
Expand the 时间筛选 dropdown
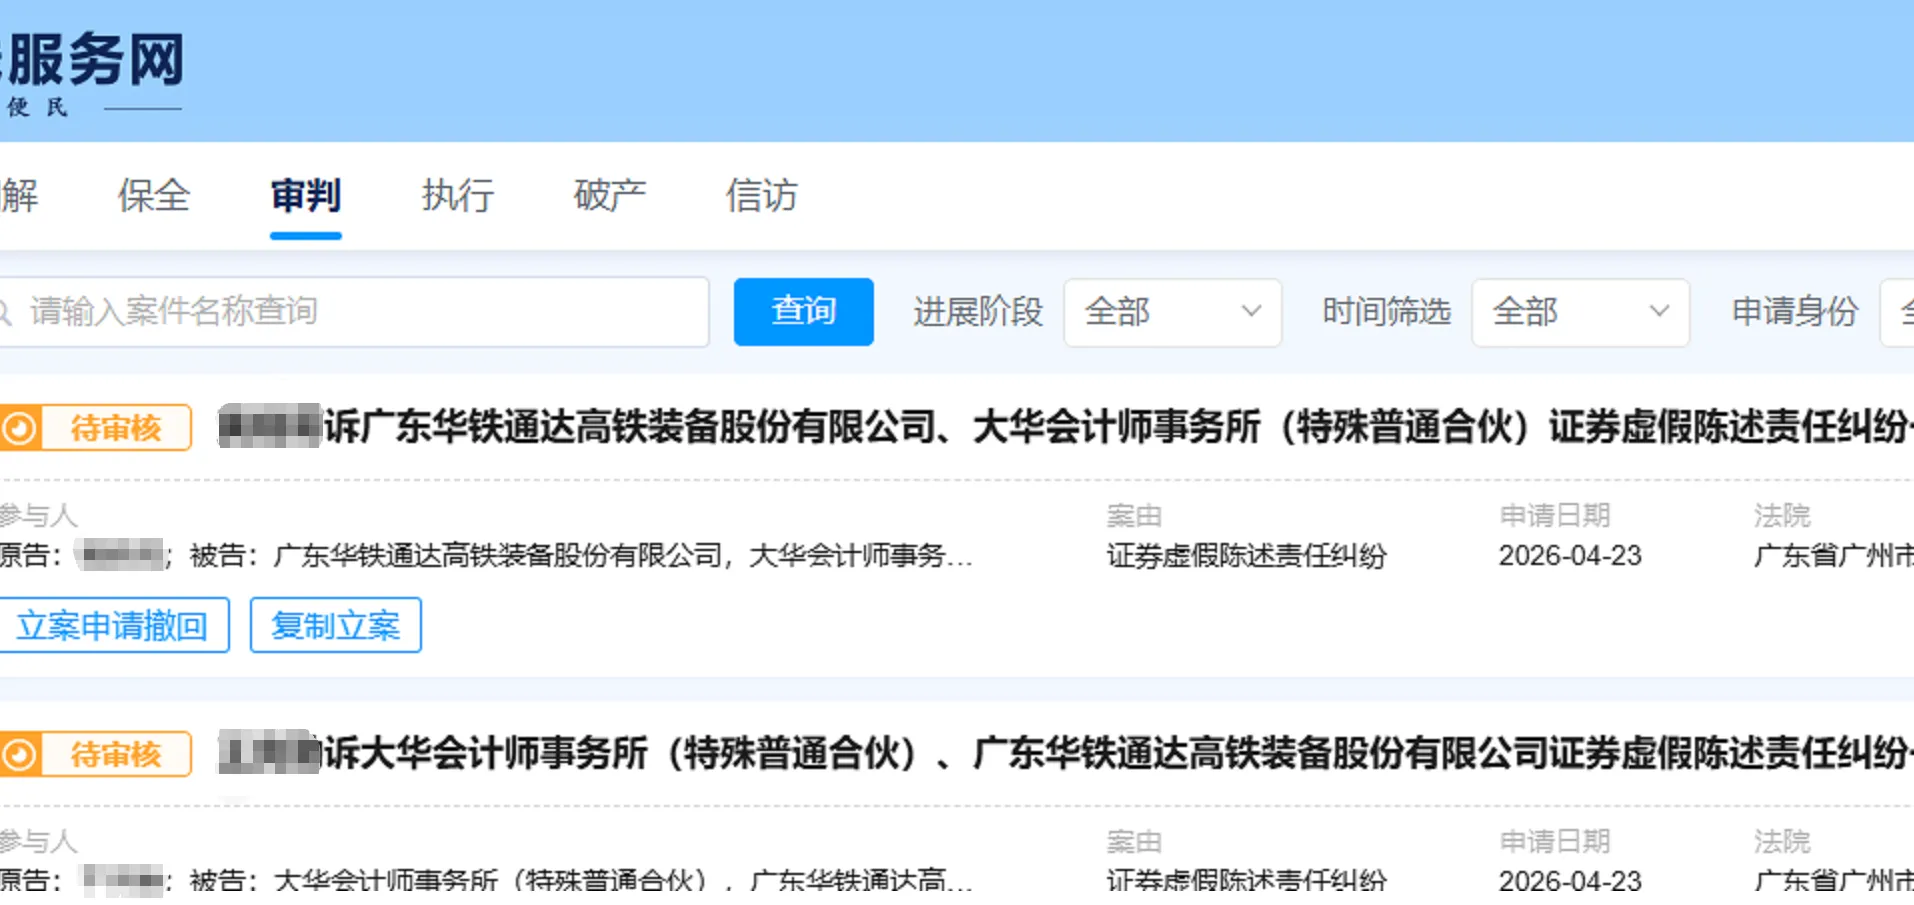tap(1581, 312)
